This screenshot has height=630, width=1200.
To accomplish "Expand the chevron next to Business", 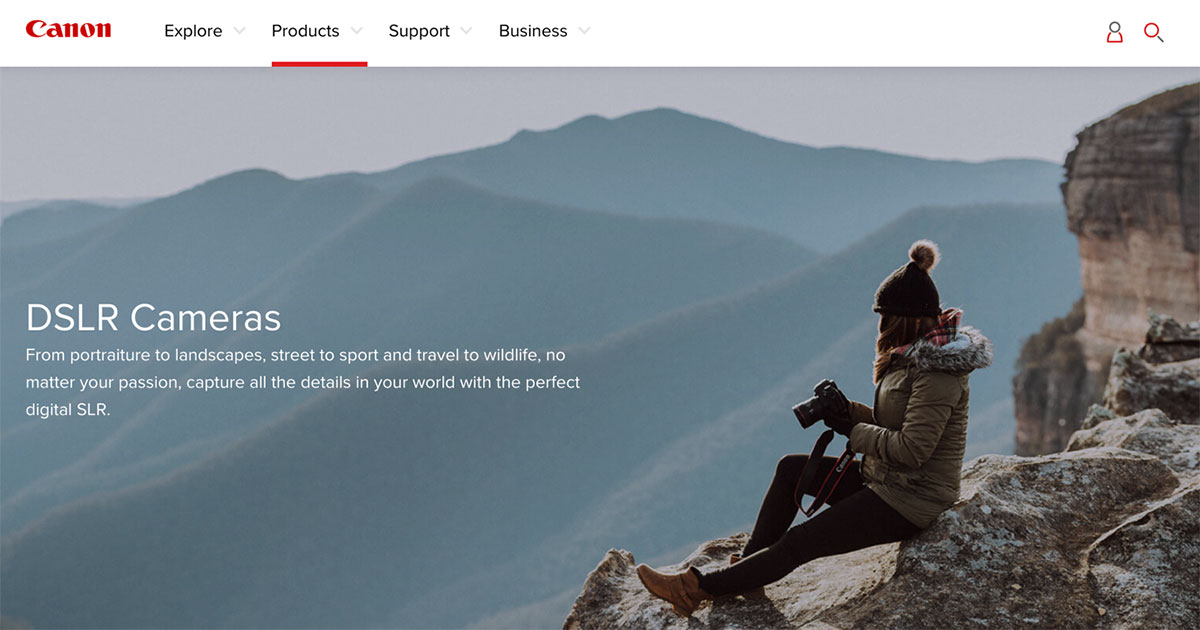I will click(584, 31).
